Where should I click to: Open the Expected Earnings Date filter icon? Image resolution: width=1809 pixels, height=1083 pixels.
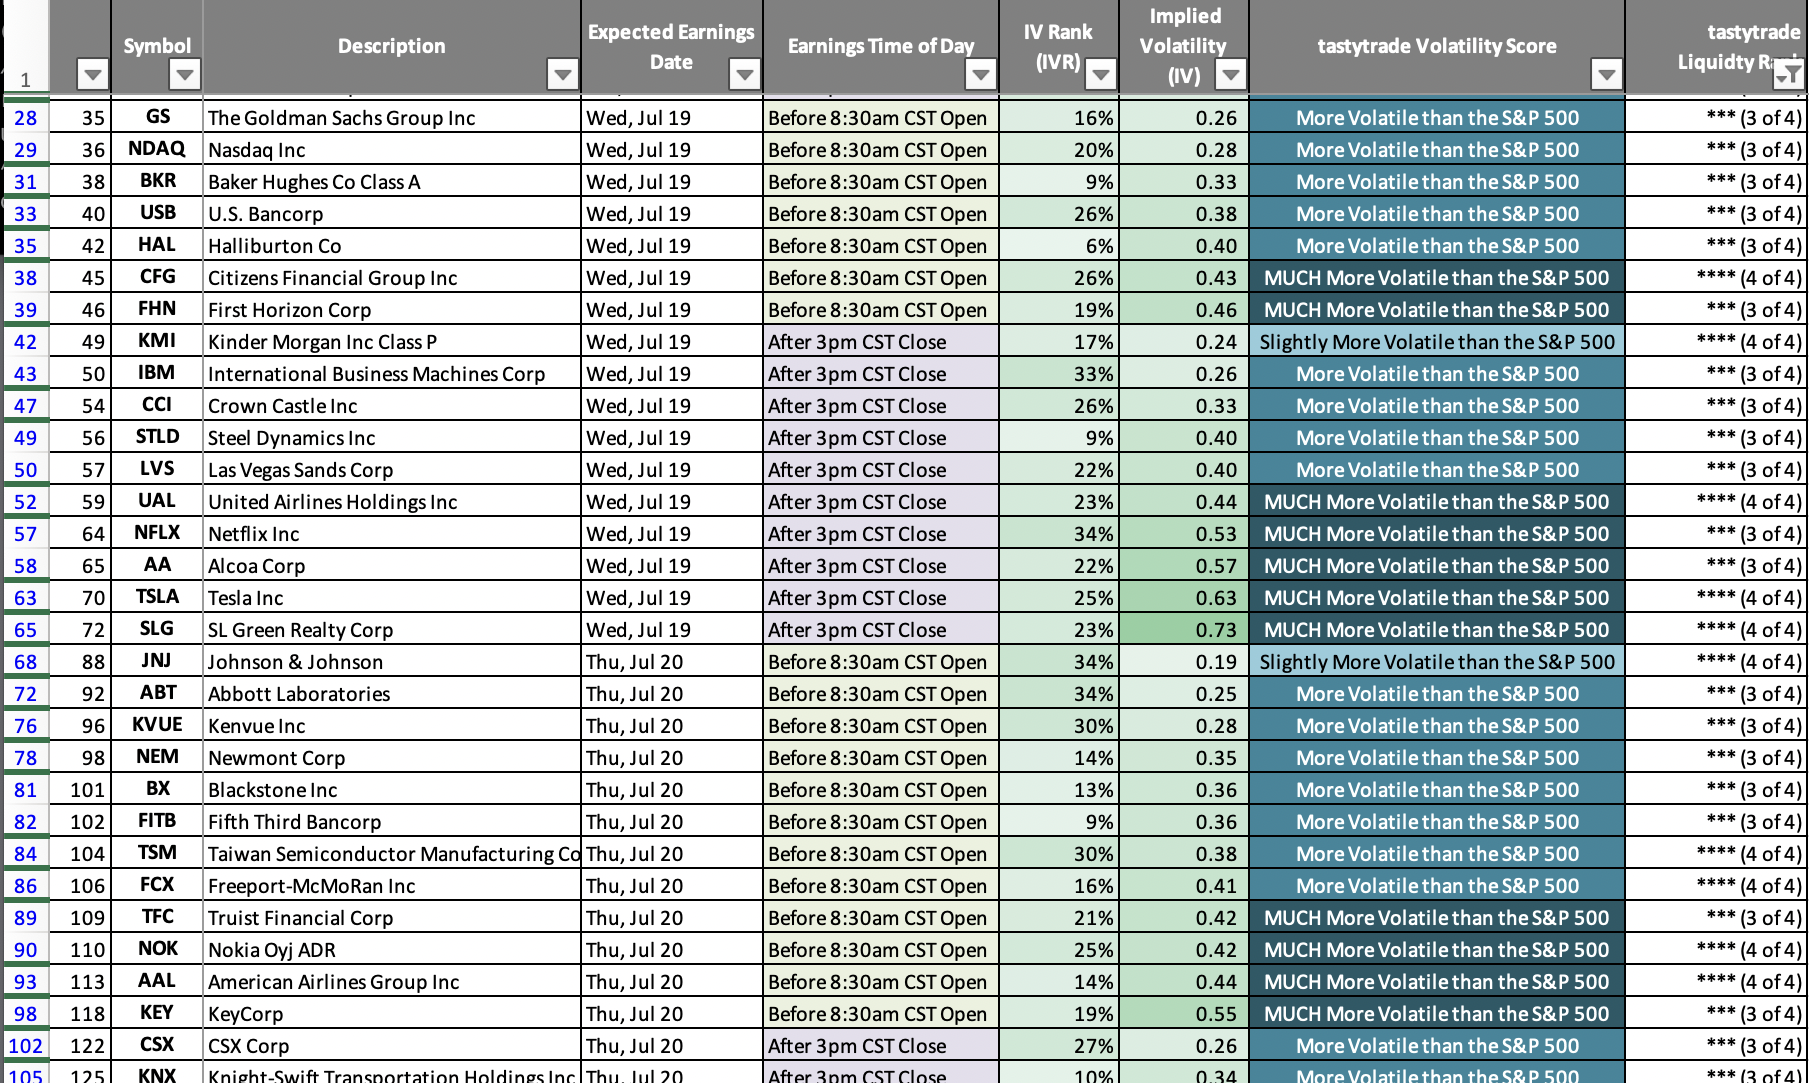pyautogui.click(x=744, y=74)
